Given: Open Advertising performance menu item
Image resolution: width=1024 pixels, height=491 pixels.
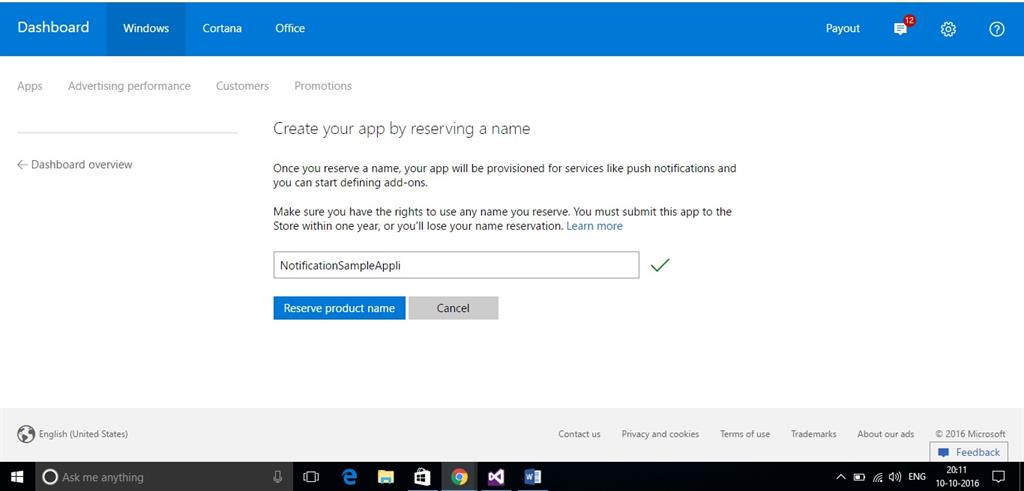Looking at the screenshot, I should pyautogui.click(x=129, y=86).
